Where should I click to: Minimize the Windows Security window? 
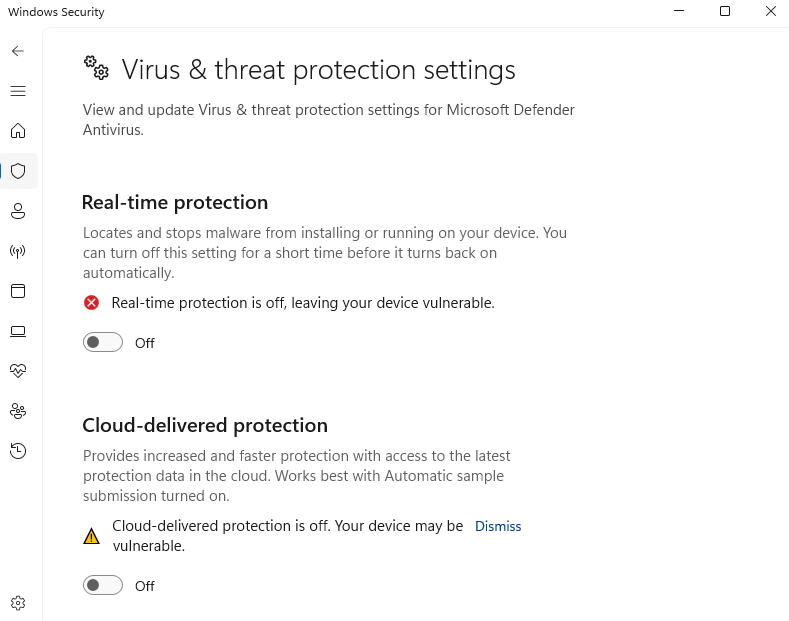click(680, 12)
